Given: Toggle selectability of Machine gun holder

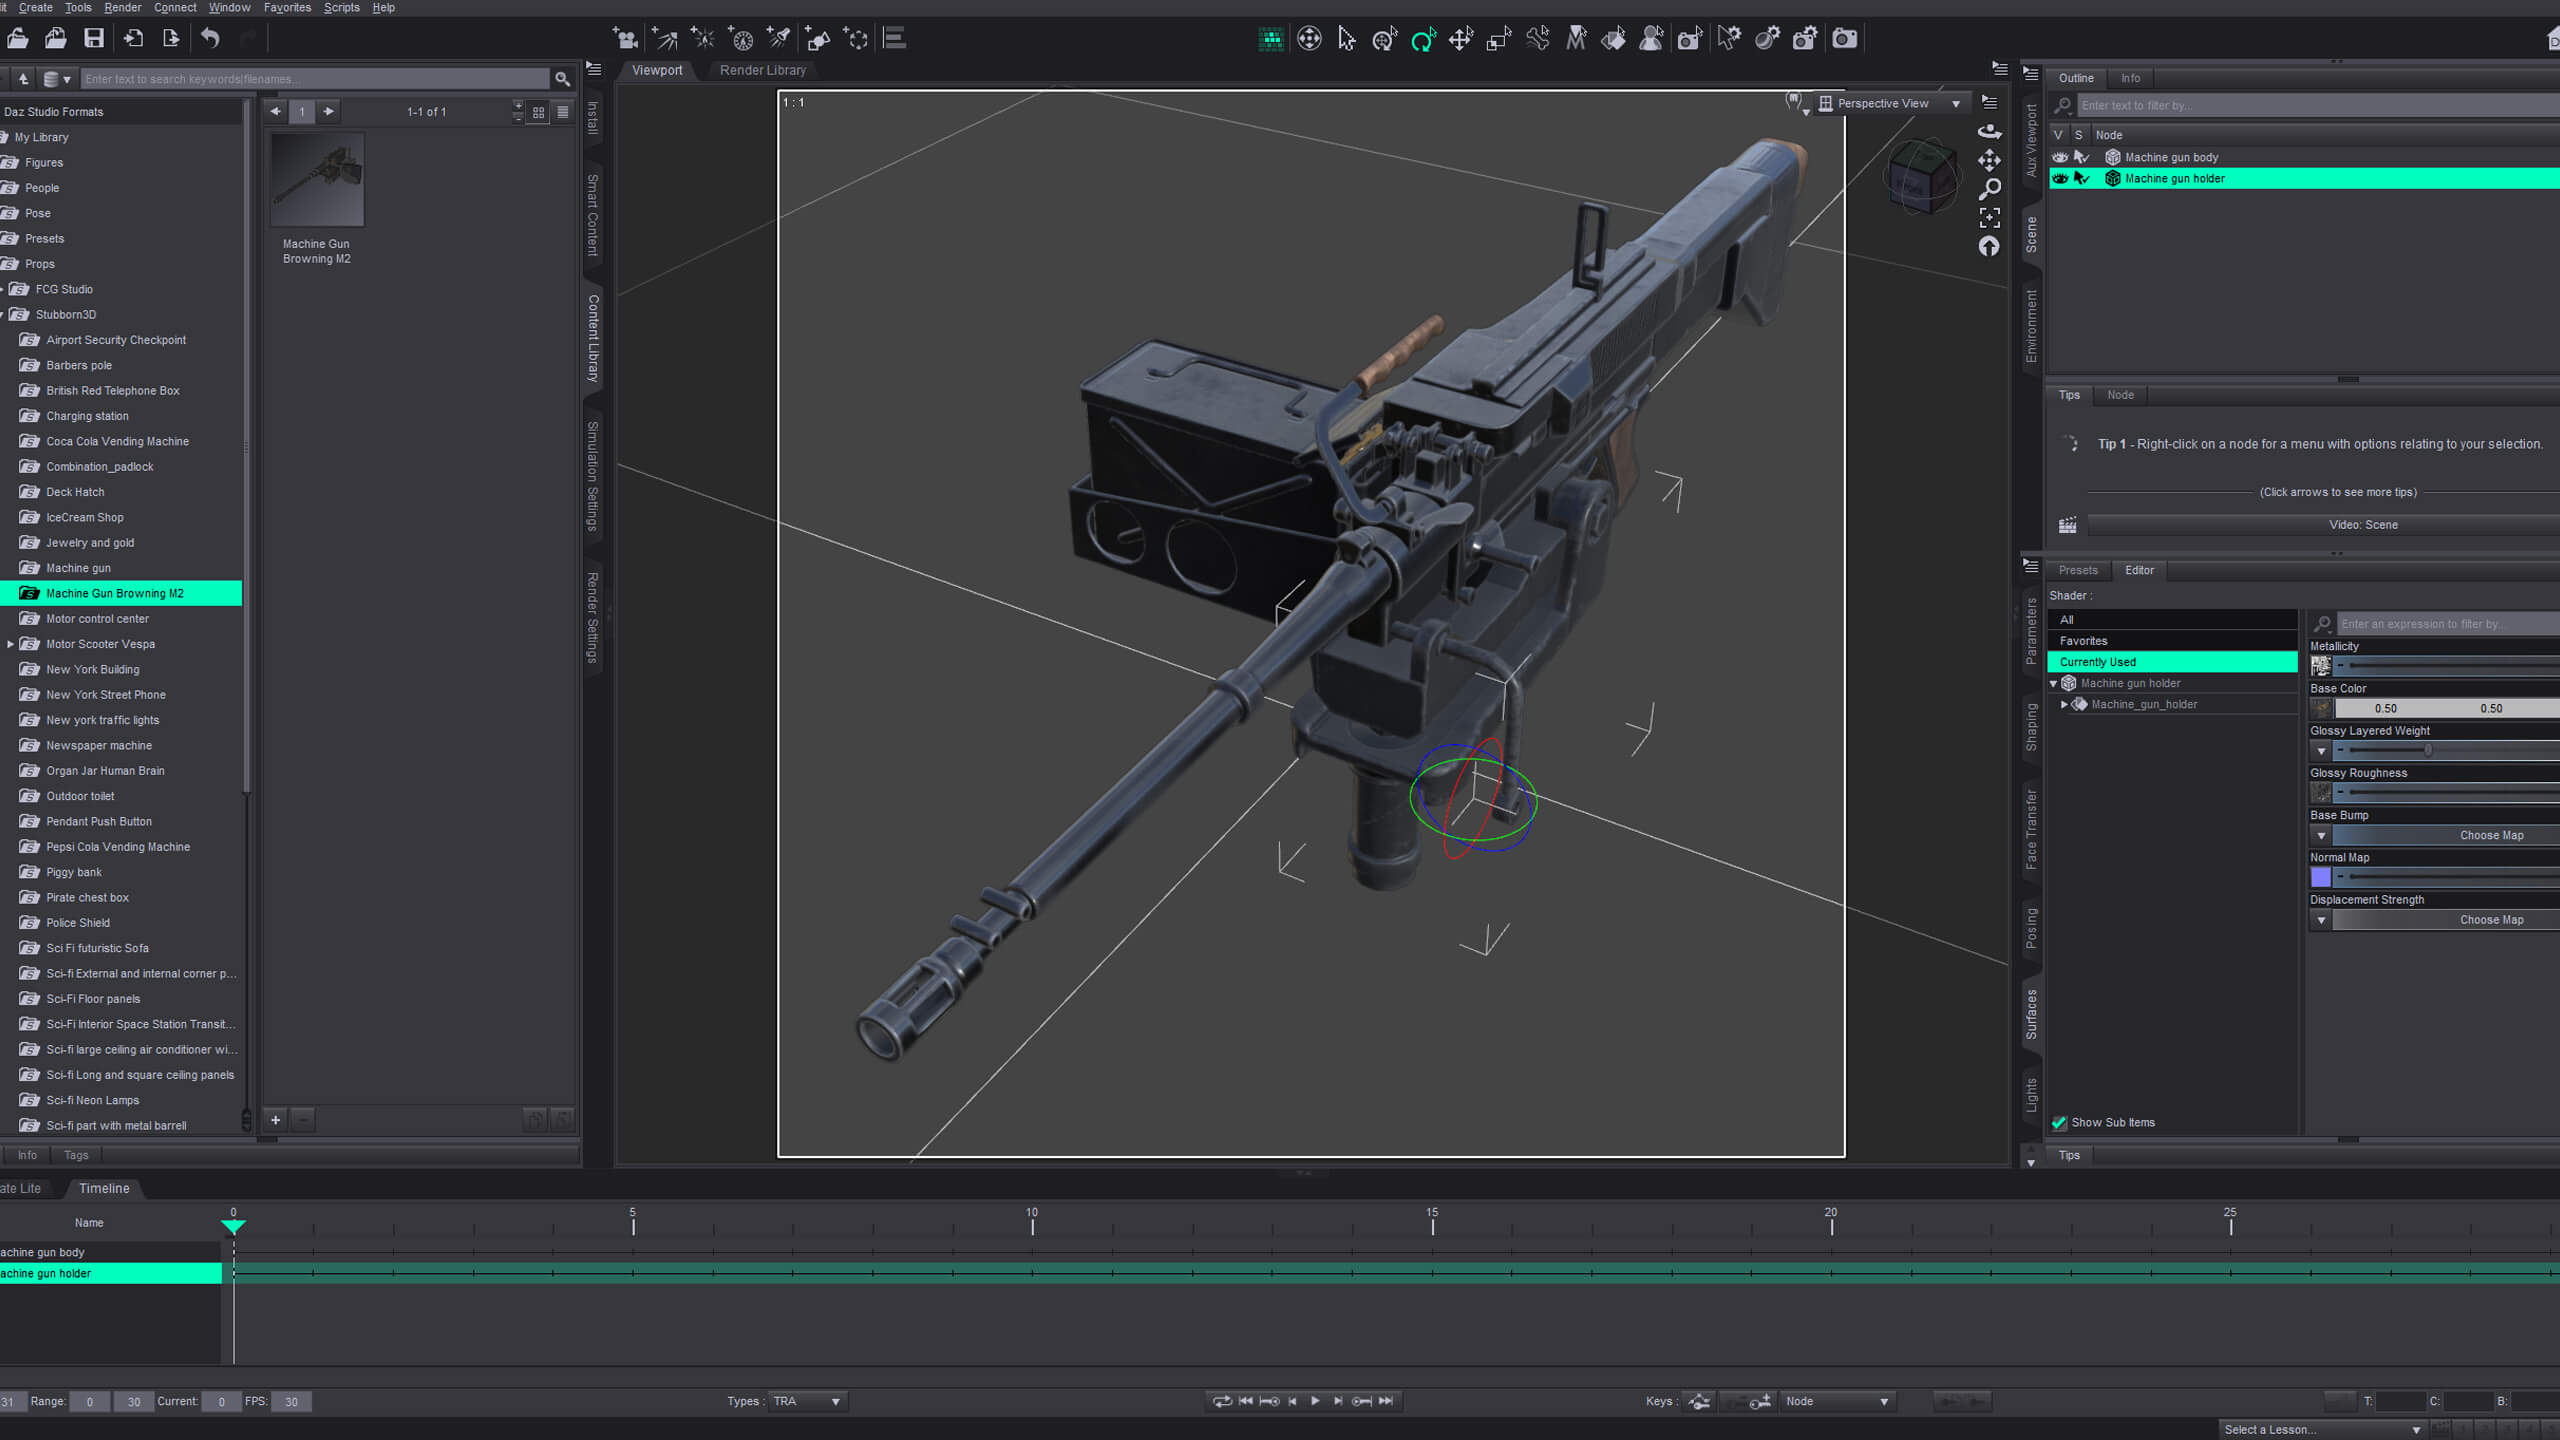Looking at the screenshot, I should [x=2082, y=178].
